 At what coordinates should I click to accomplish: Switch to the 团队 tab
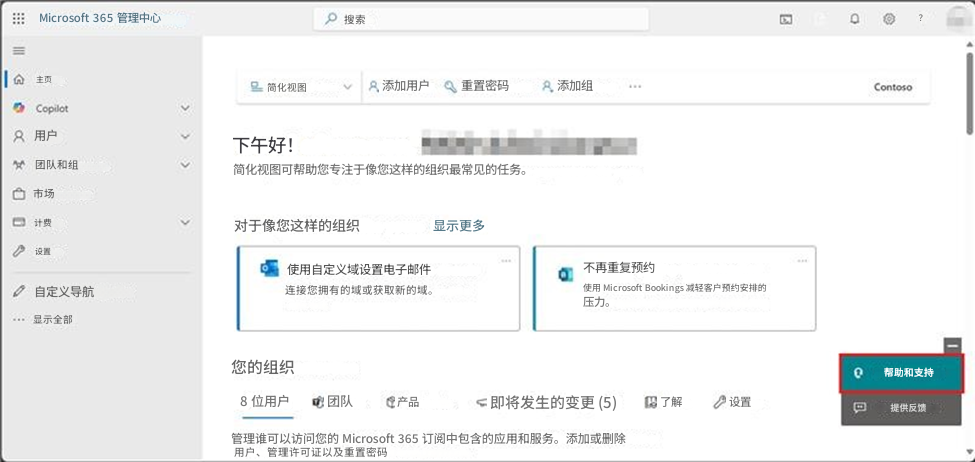[x=333, y=402]
